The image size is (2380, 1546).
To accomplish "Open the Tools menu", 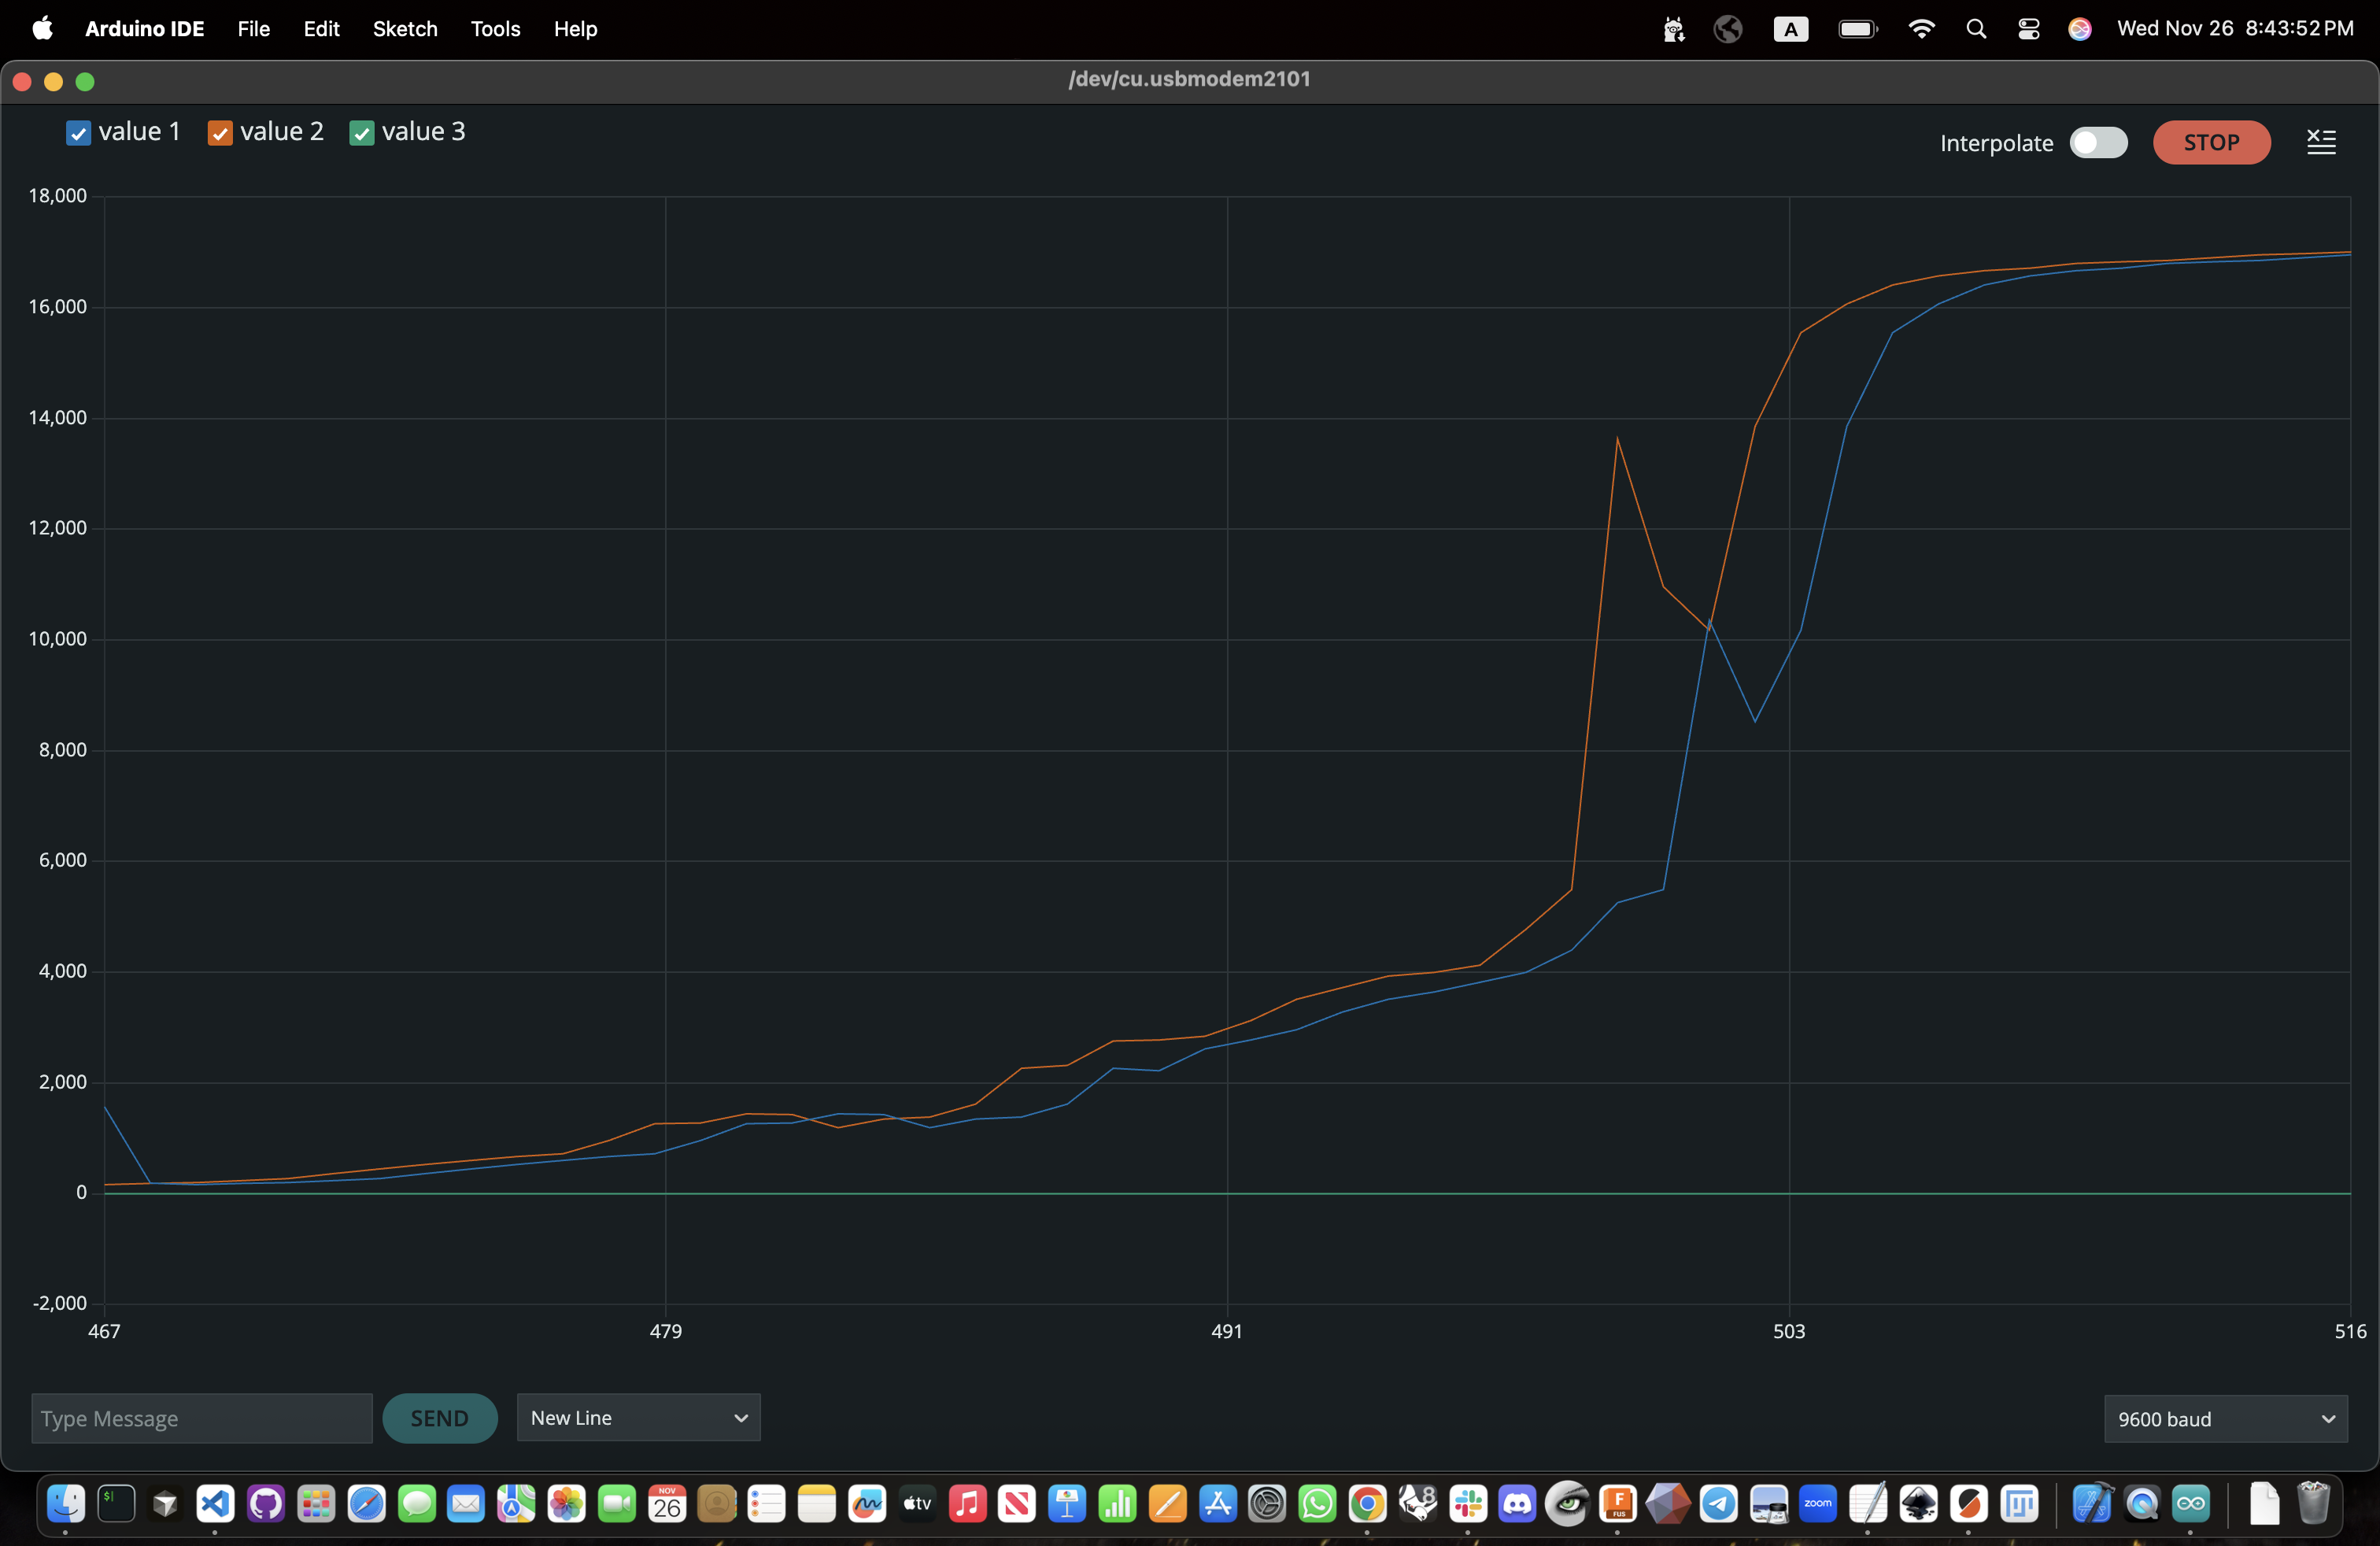I will click(495, 29).
